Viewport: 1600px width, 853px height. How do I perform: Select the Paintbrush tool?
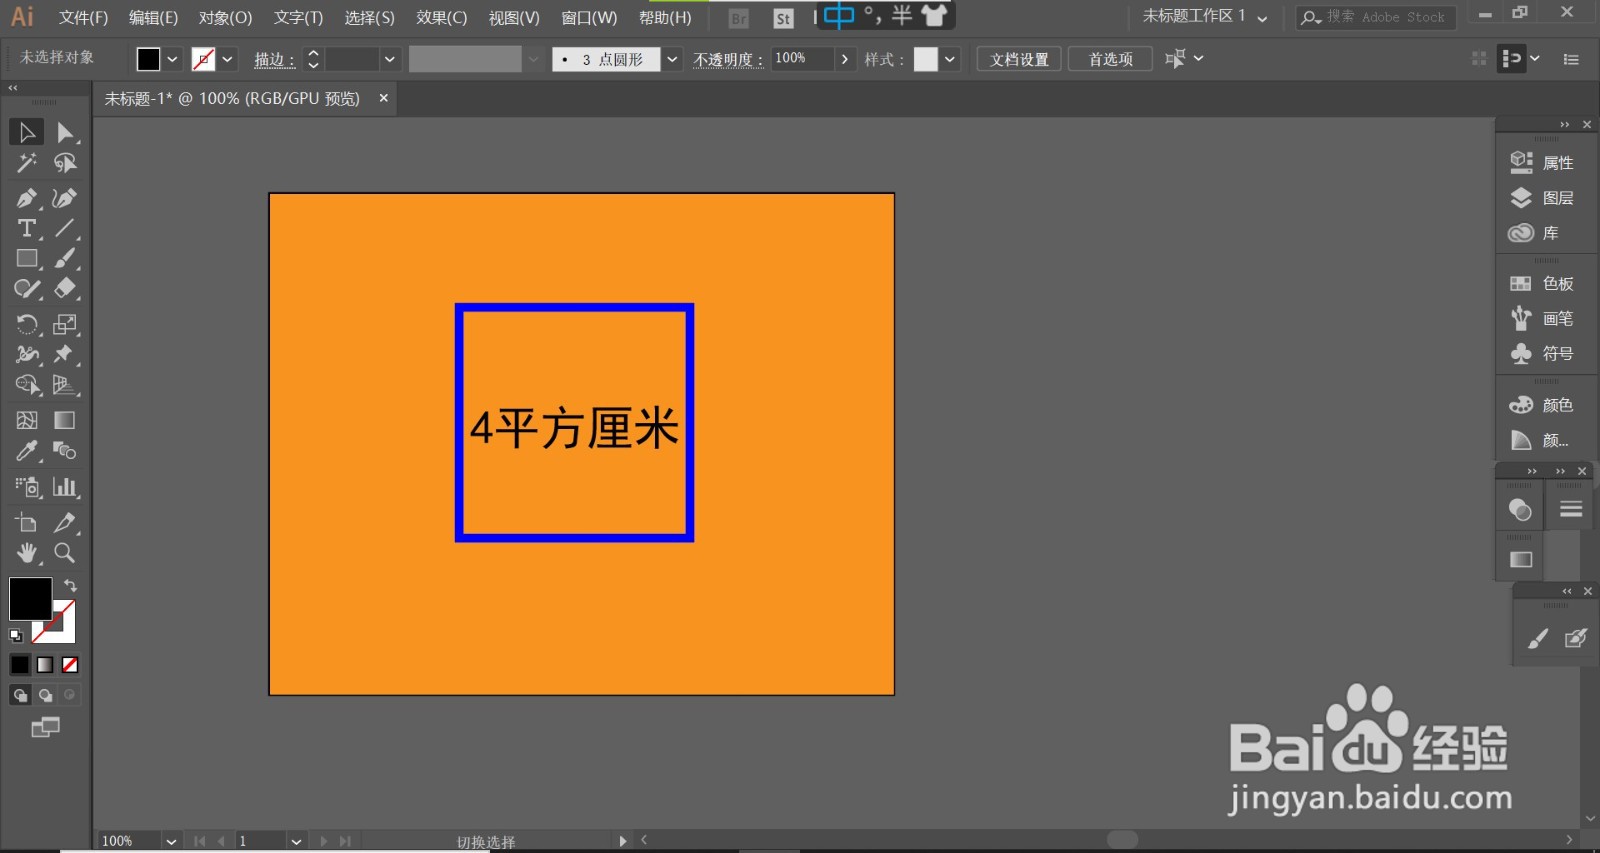tap(65, 258)
